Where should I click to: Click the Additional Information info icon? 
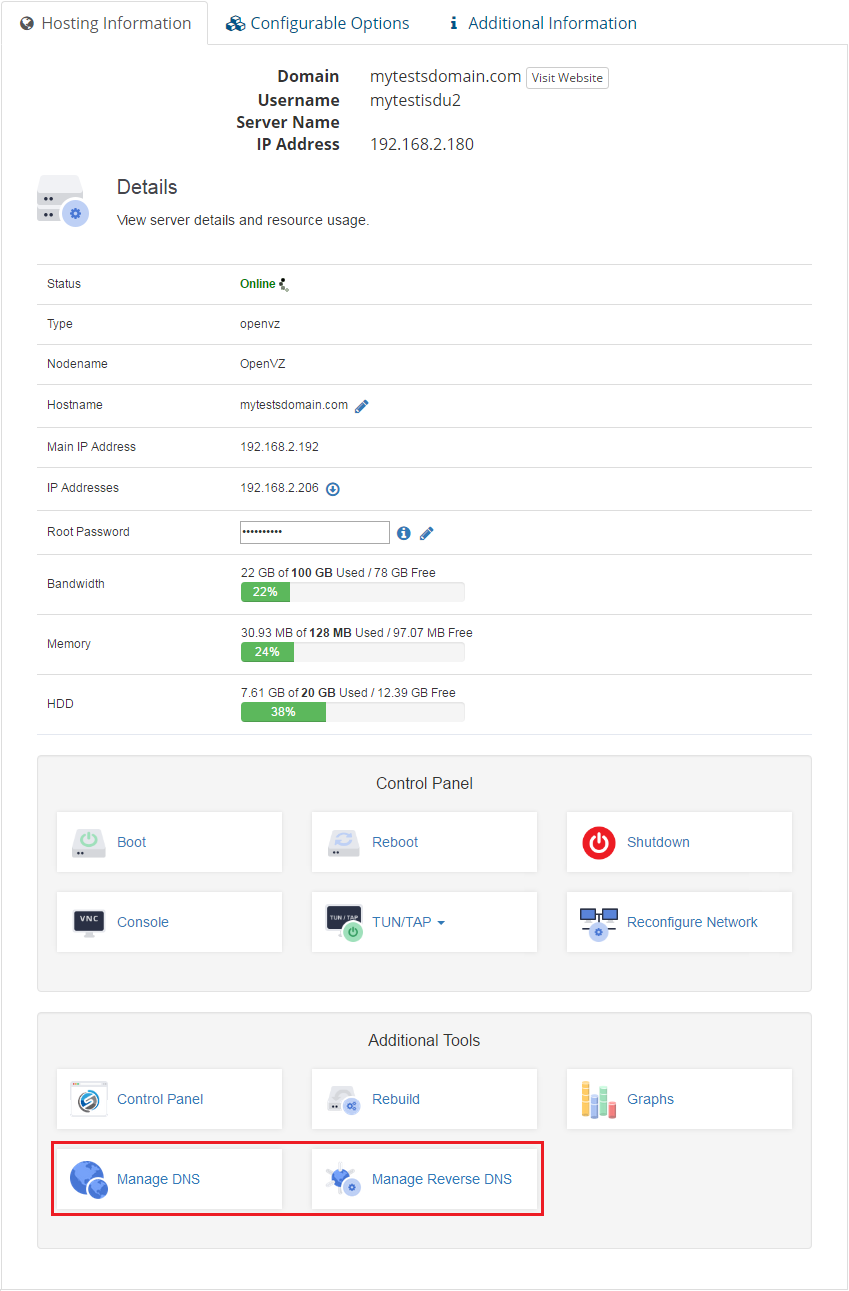[453, 23]
